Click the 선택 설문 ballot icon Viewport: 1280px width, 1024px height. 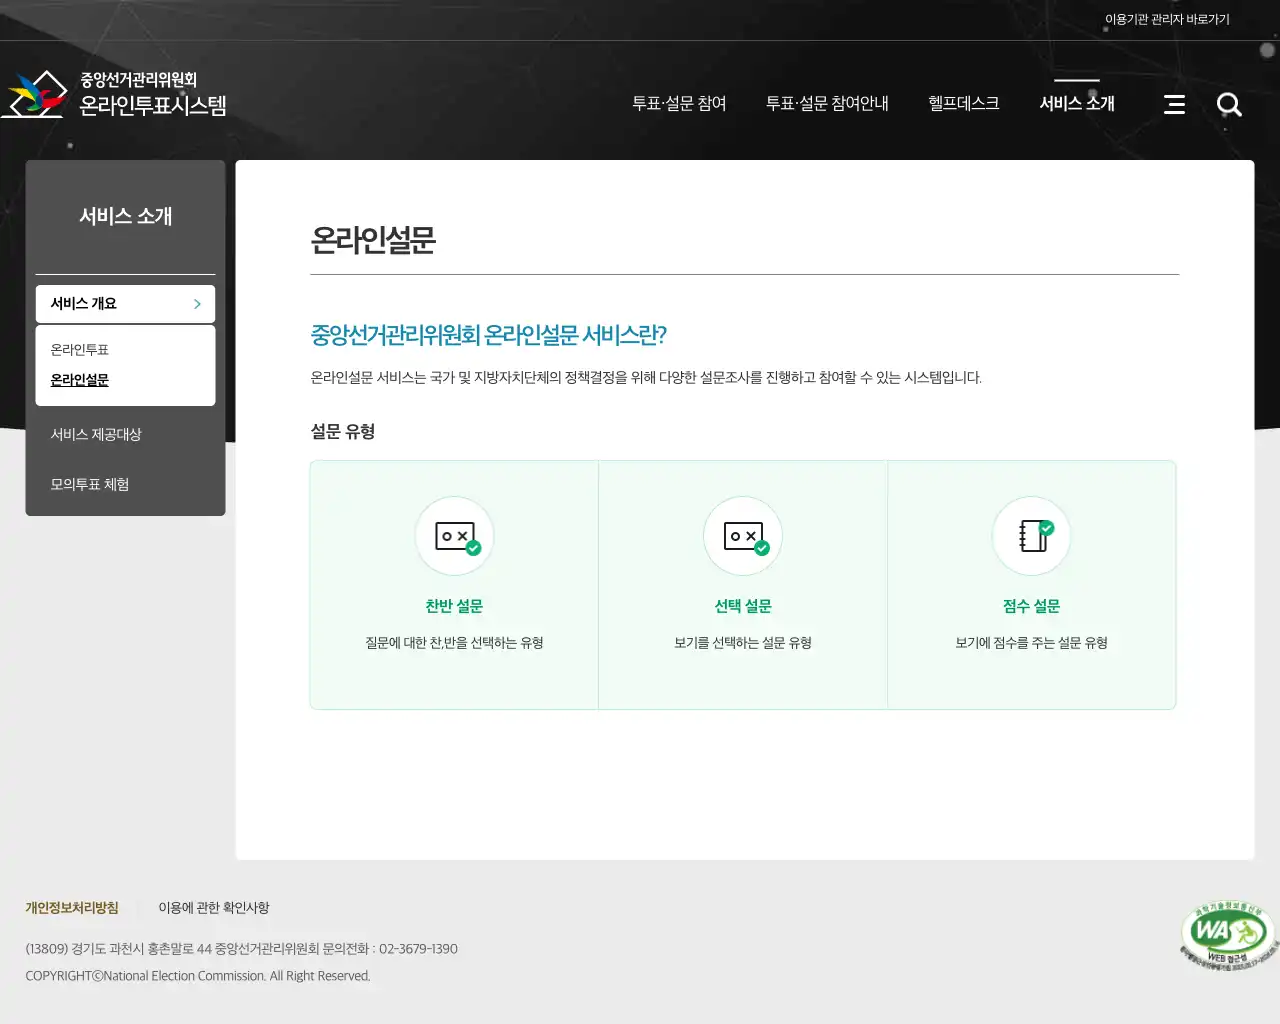[x=743, y=535]
